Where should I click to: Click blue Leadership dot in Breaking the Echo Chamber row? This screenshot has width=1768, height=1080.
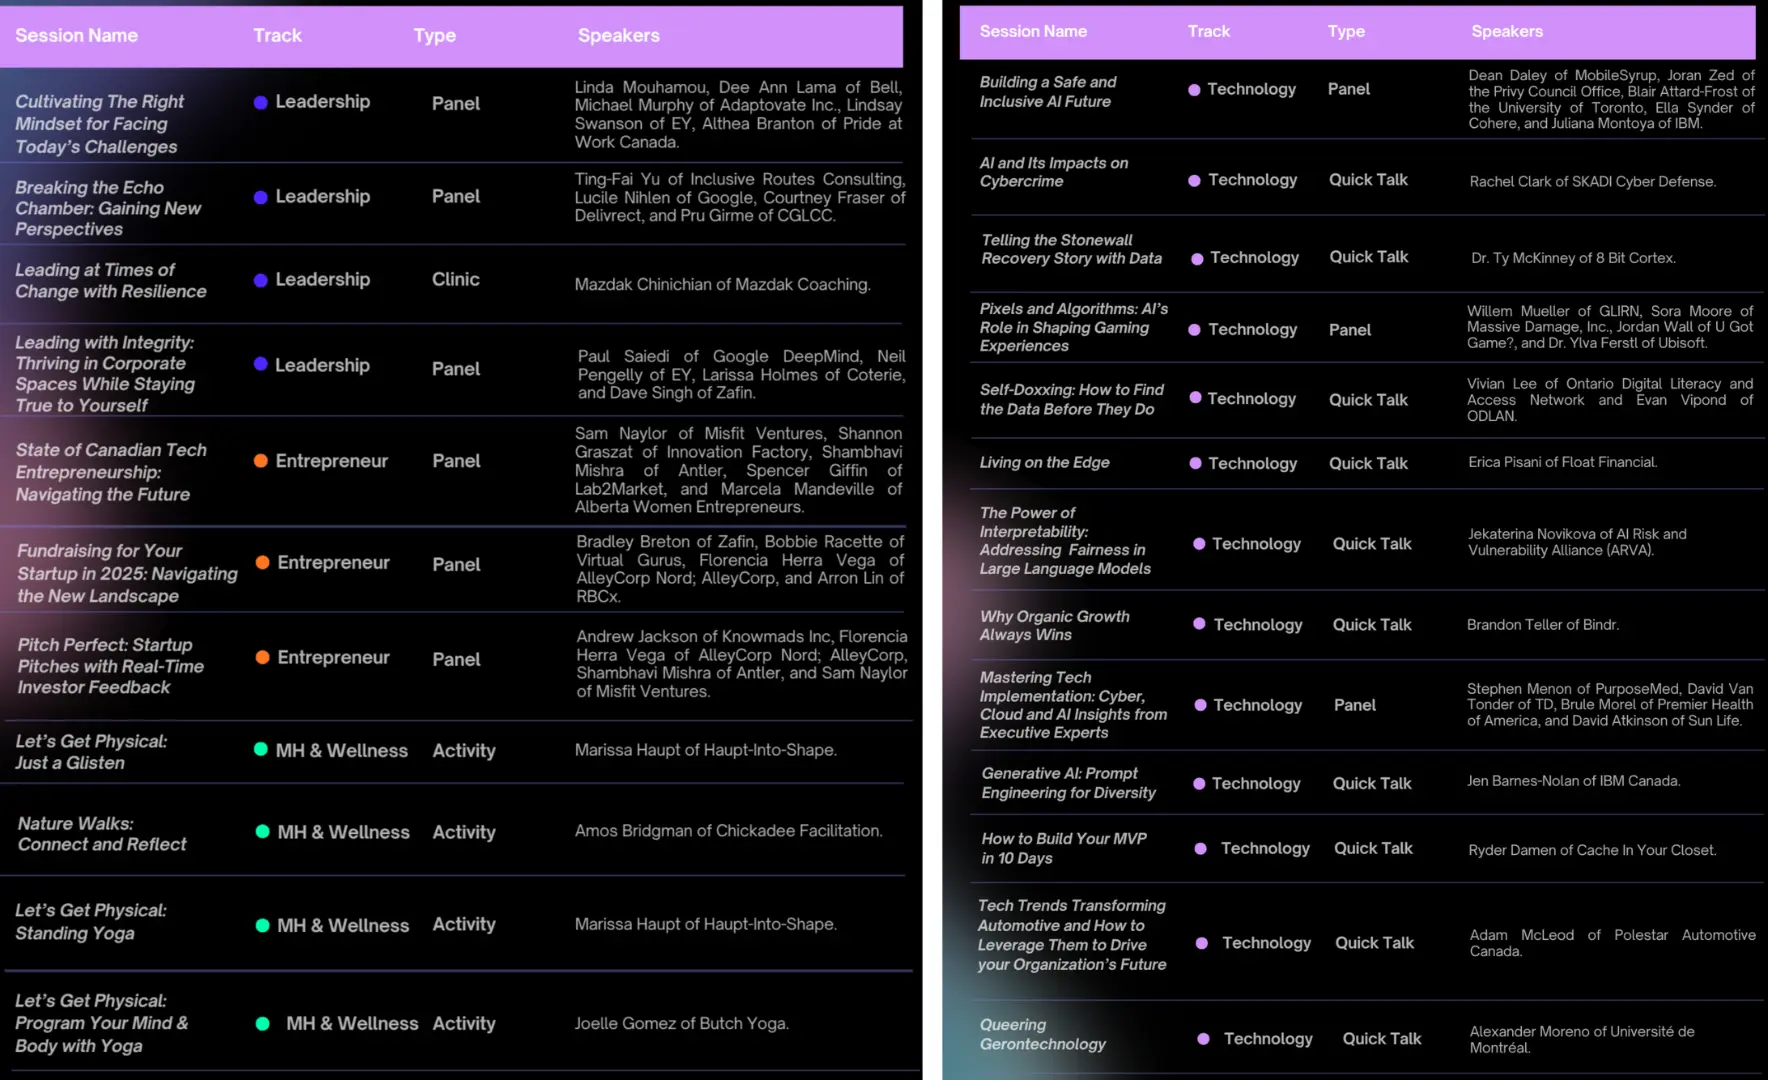(260, 197)
